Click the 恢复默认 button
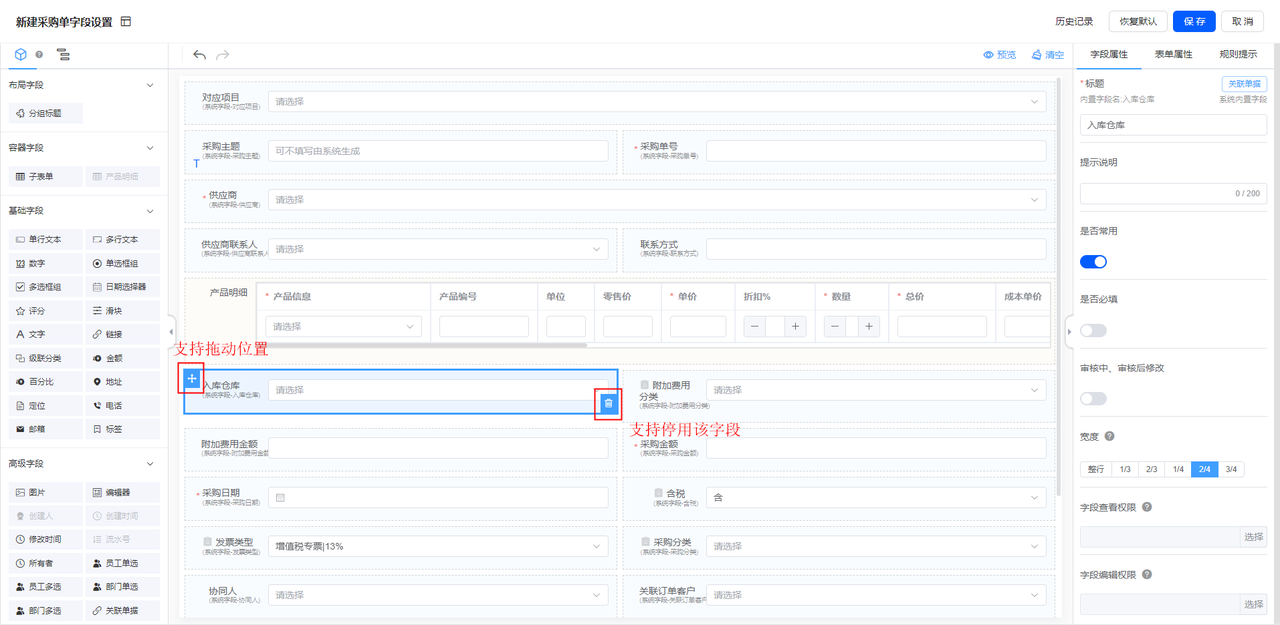Image resolution: width=1280 pixels, height=625 pixels. tap(1138, 21)
